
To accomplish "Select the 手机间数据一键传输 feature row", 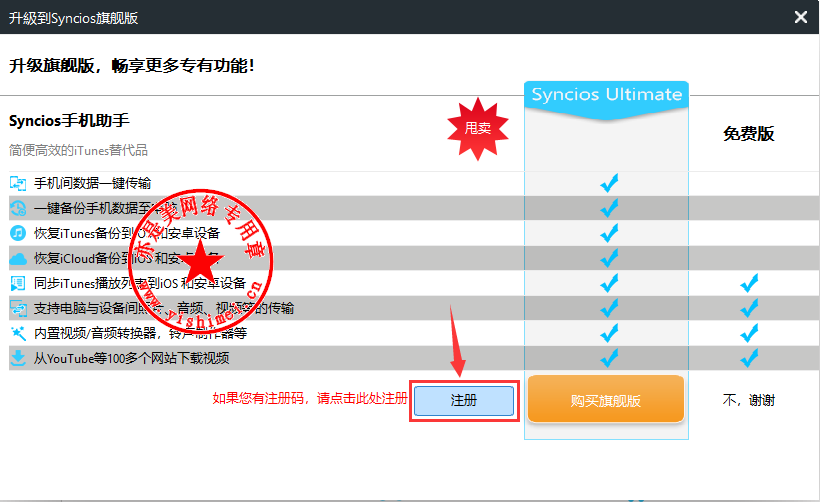I will tap(414, 183).
